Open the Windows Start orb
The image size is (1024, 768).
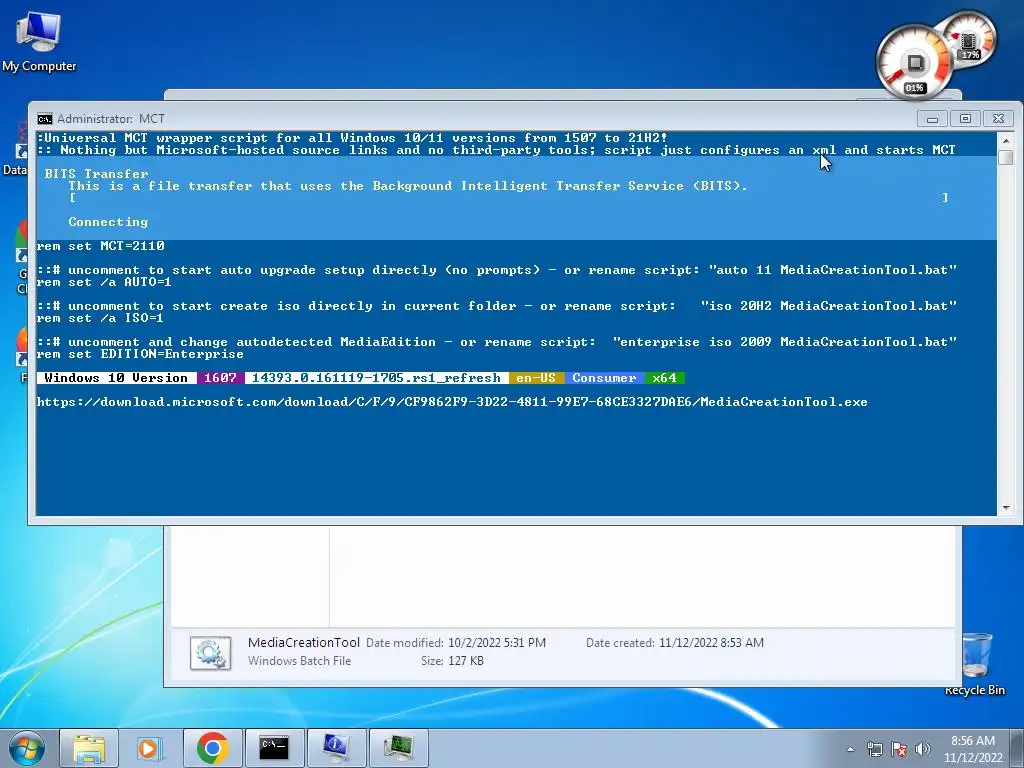[27, 748]
